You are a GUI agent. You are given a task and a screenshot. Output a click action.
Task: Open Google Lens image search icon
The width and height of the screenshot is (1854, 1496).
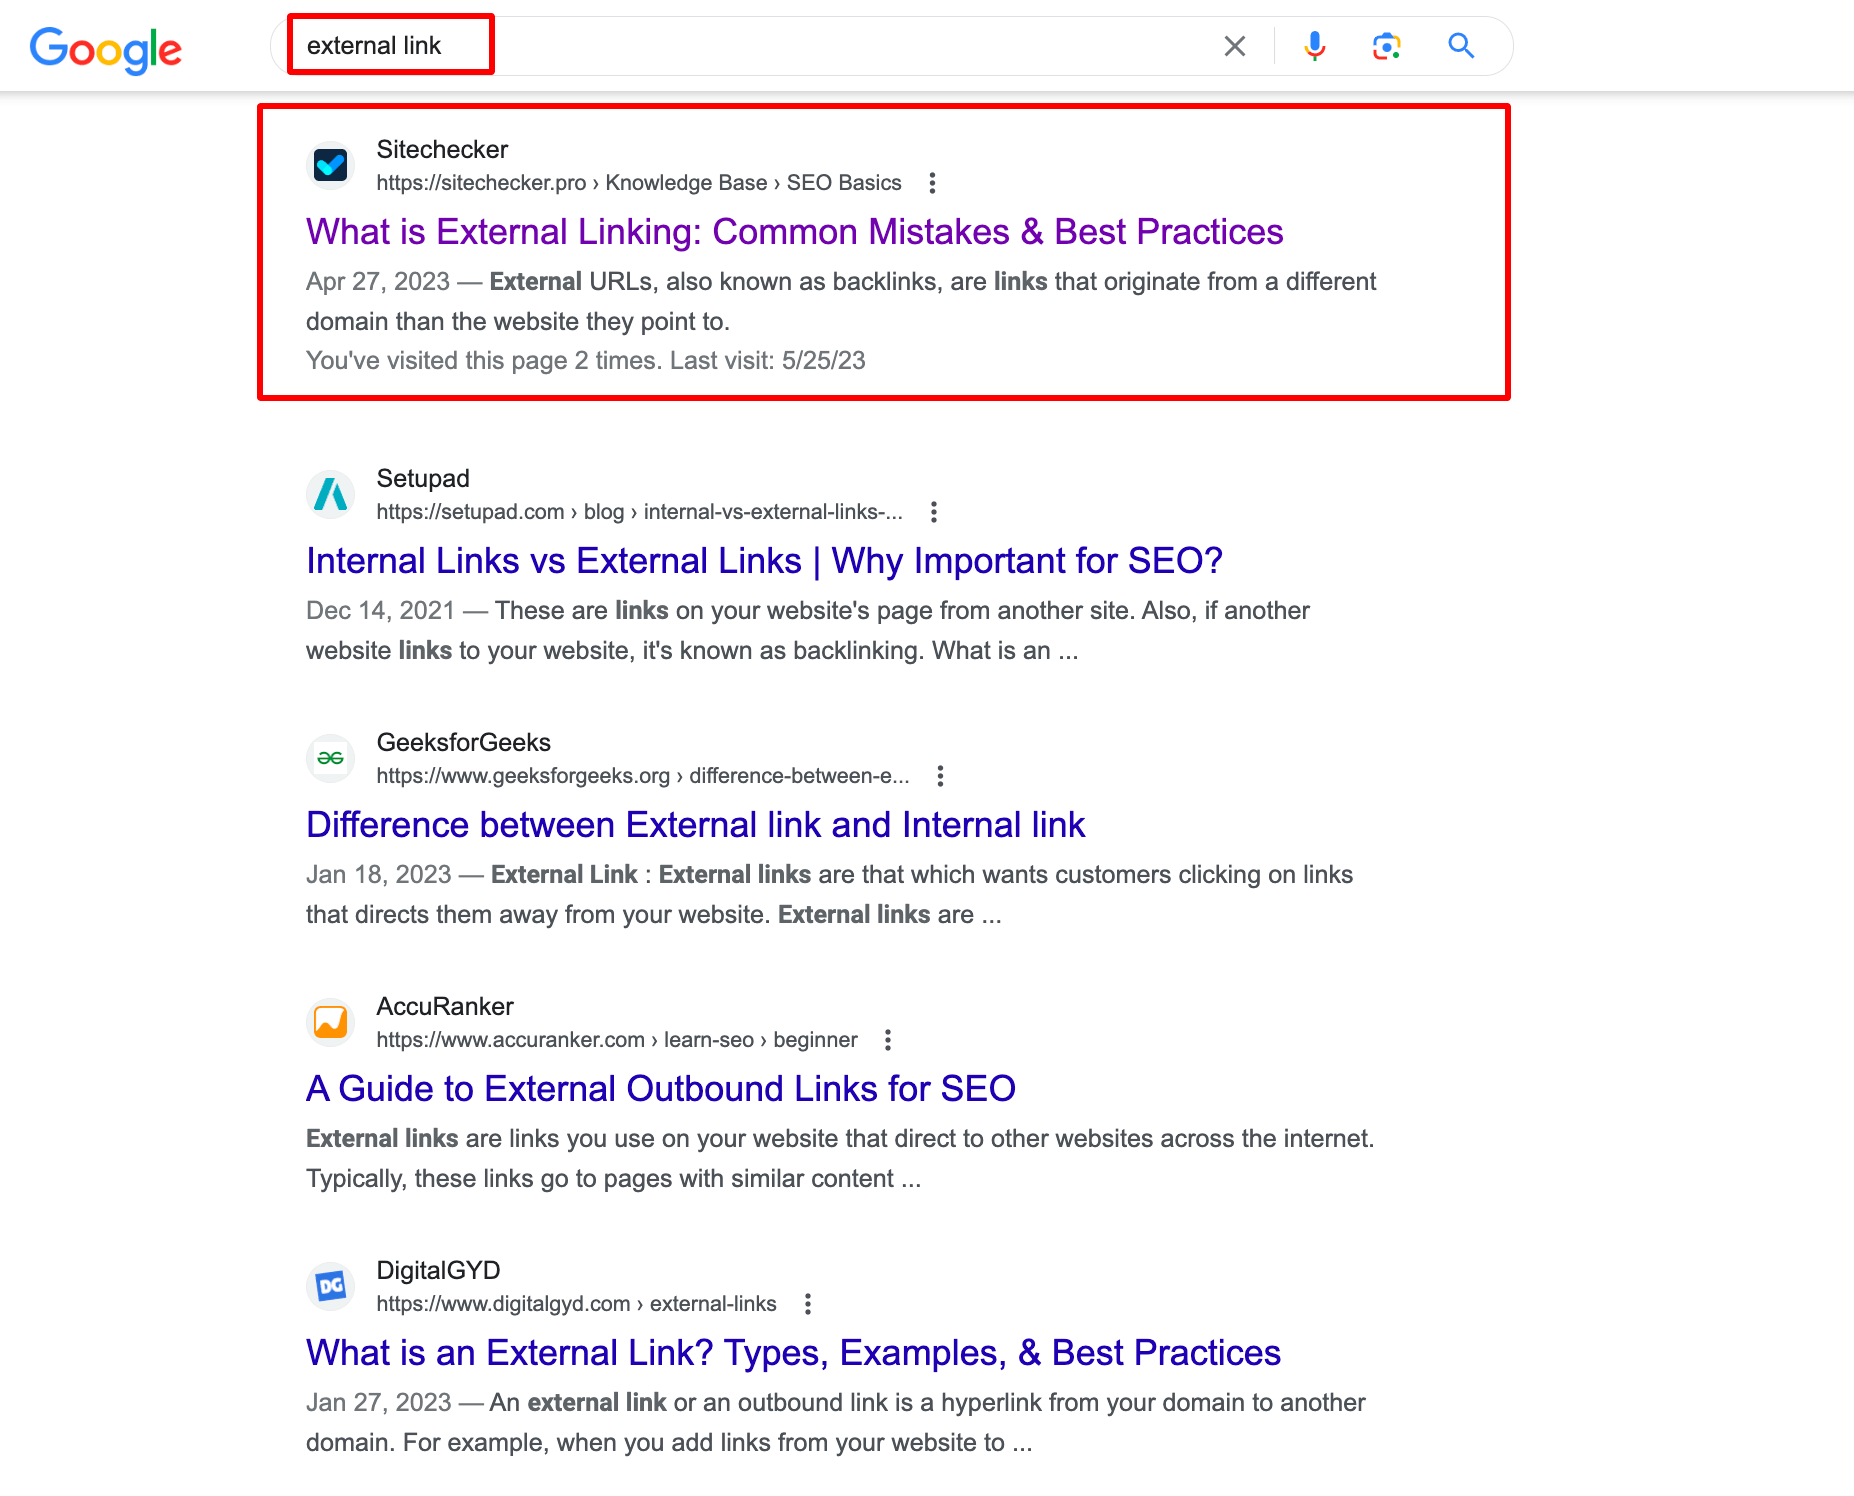tap(1387, 46)
